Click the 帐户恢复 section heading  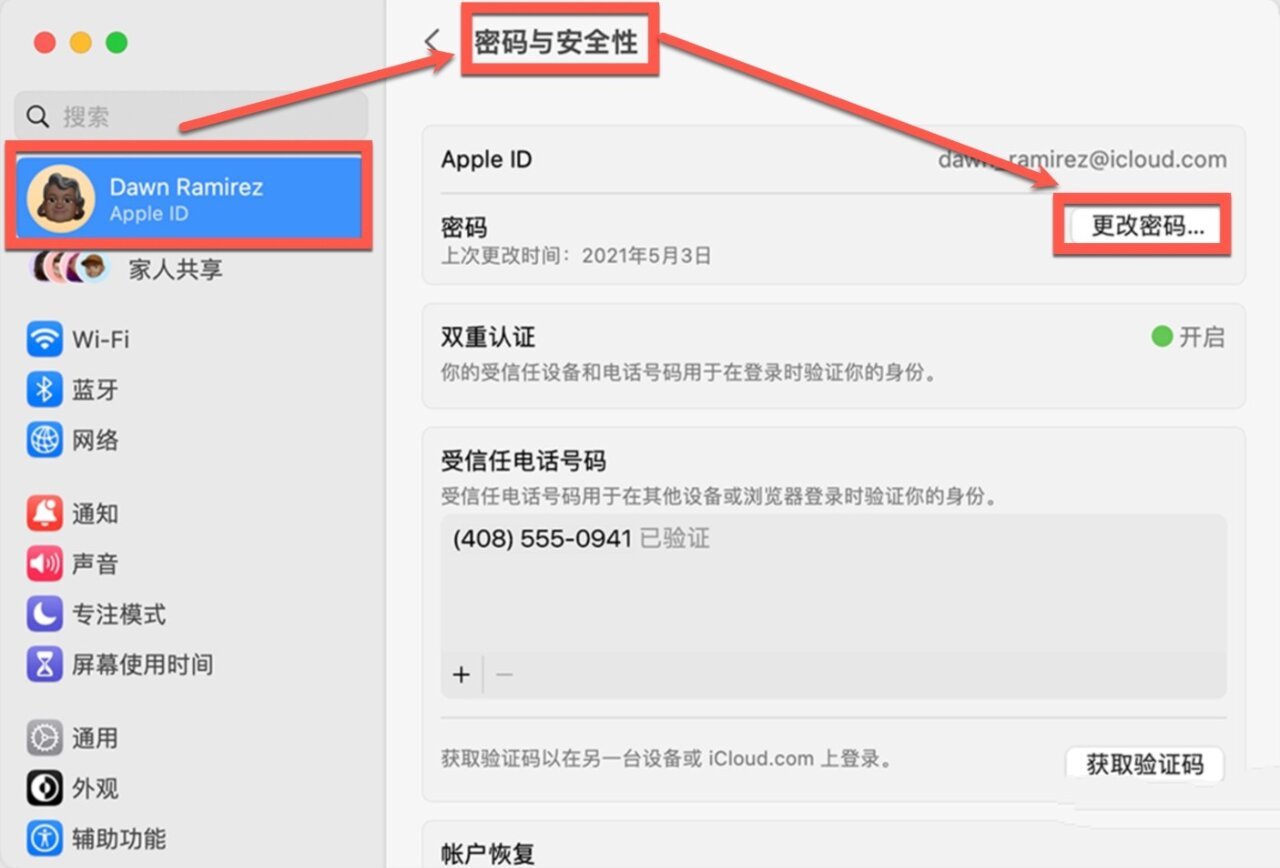tap(488, 853)
